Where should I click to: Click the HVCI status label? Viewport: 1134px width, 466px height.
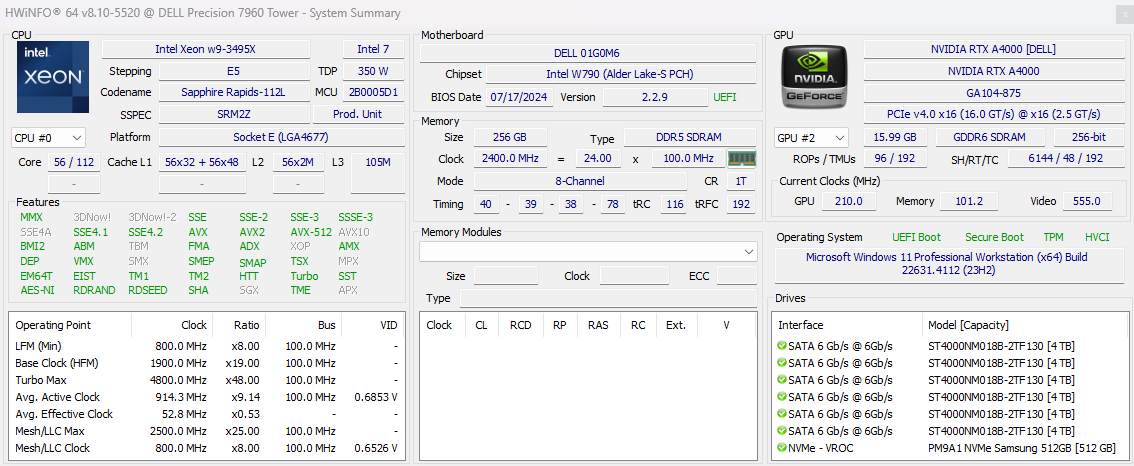click(x=1097, y=237)
